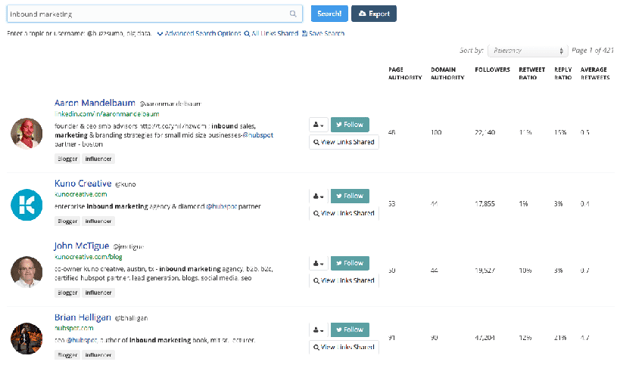Click the Followers column header

pos(492,70)
